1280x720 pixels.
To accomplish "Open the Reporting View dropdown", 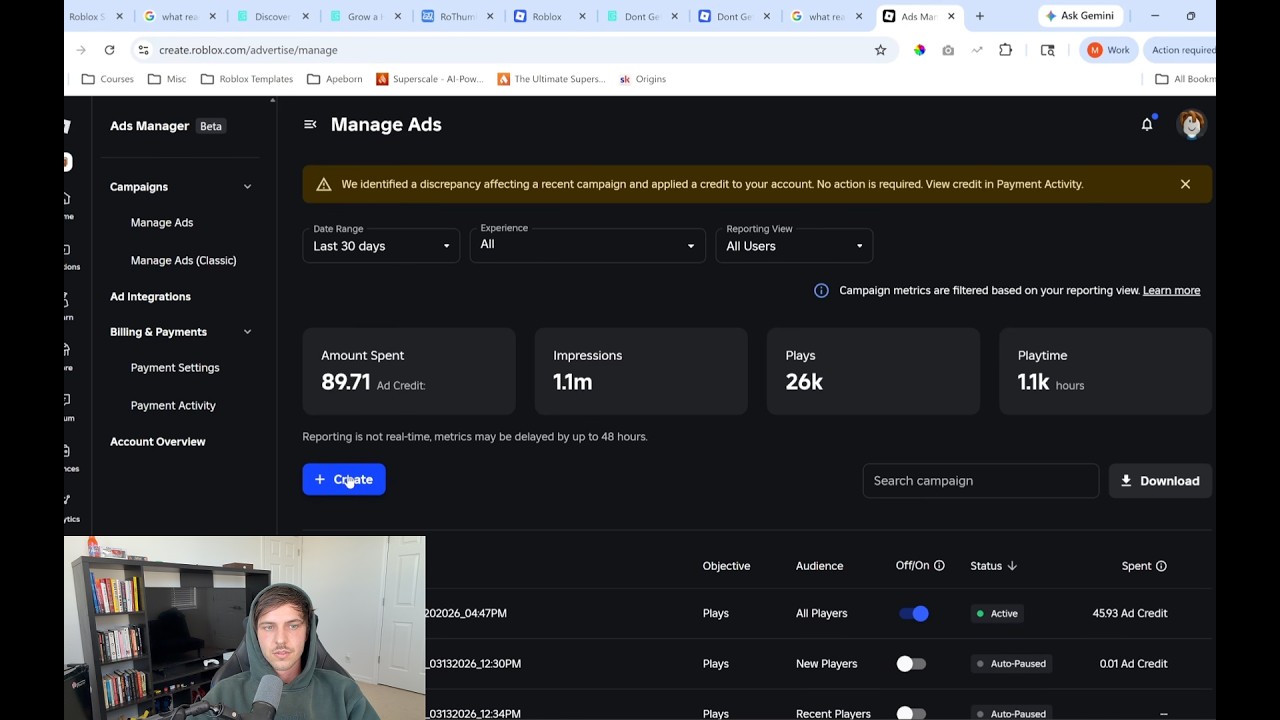I will [794, 245].
